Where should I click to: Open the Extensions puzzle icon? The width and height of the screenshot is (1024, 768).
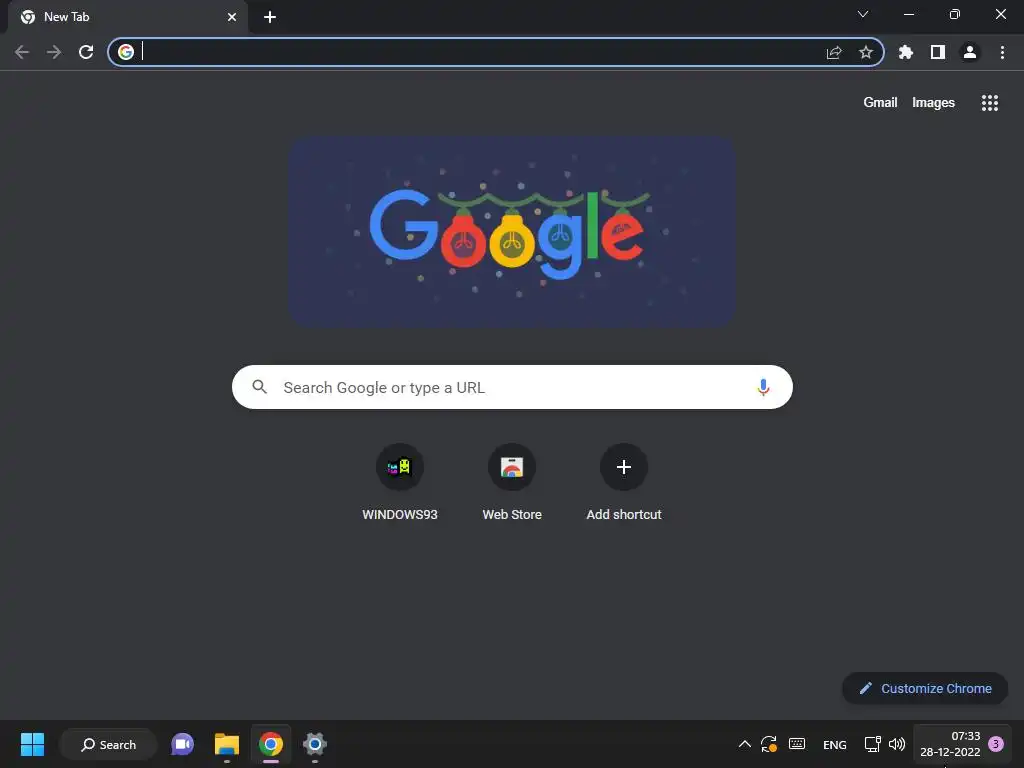[x=906, y=52]
